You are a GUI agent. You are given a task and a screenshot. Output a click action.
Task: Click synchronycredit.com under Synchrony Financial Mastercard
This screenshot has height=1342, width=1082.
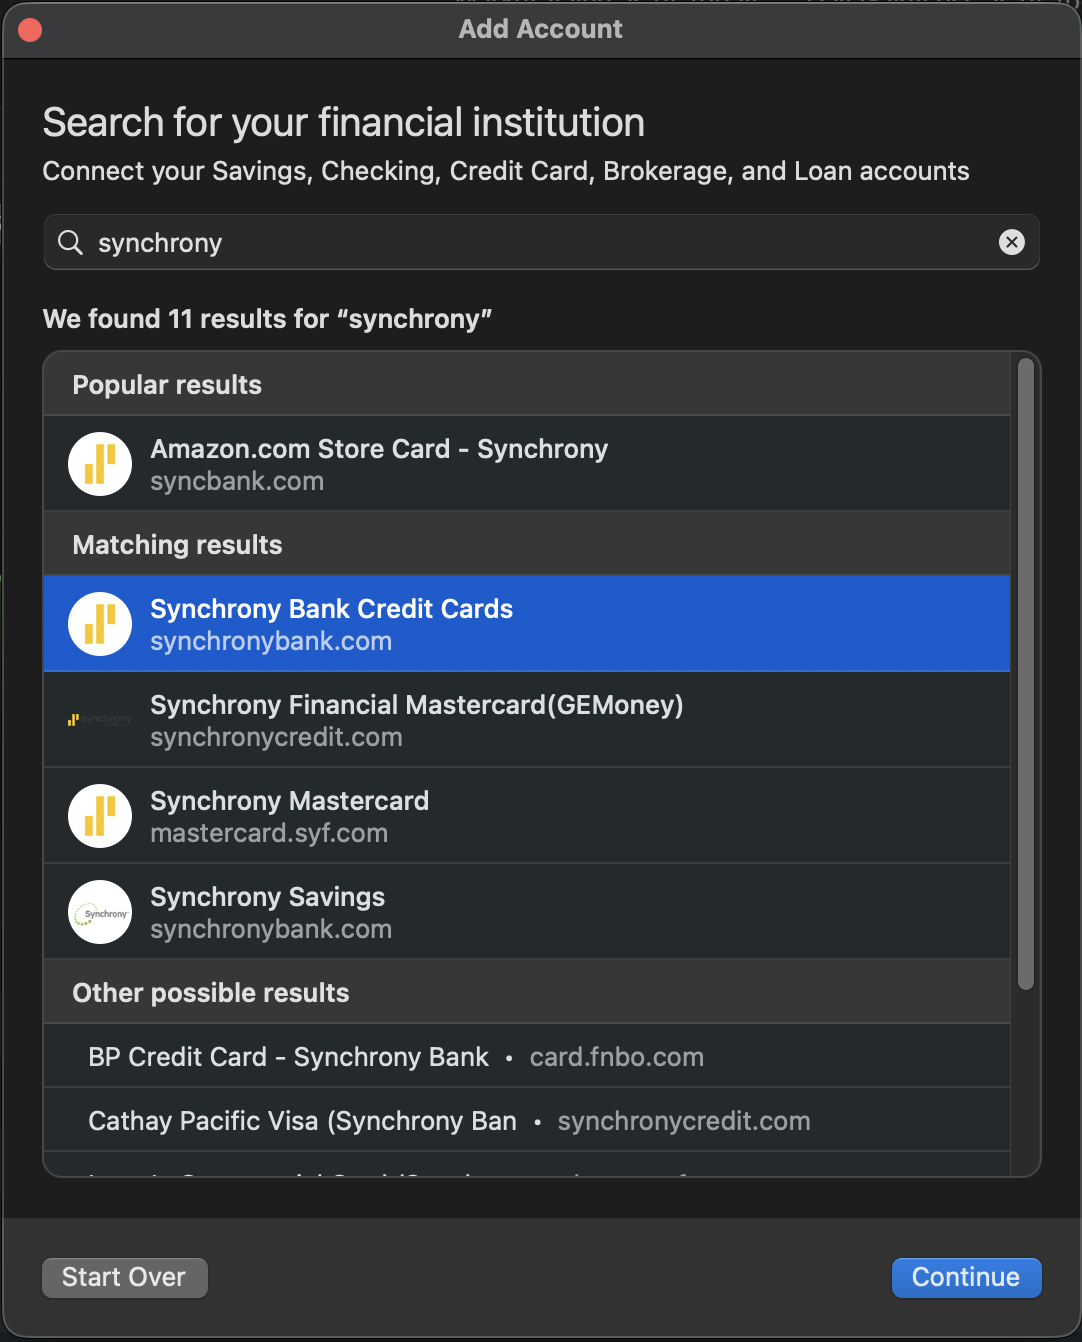(x=276, y=738)
